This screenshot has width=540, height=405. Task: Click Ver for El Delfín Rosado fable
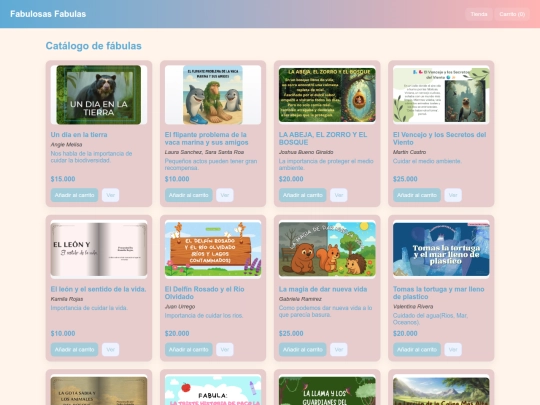225,350
